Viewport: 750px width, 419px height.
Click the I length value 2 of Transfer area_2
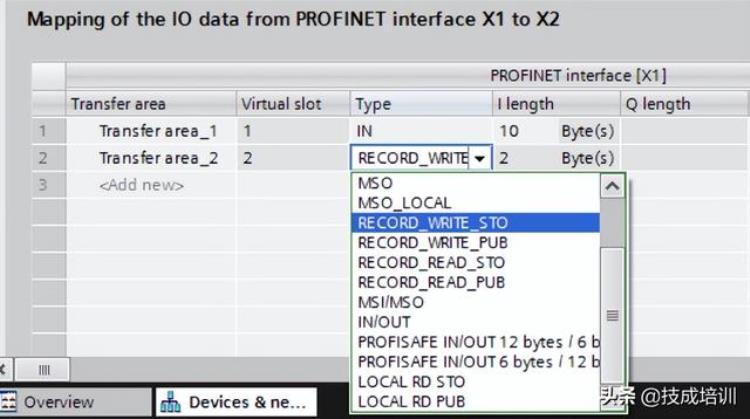(504, 158)
